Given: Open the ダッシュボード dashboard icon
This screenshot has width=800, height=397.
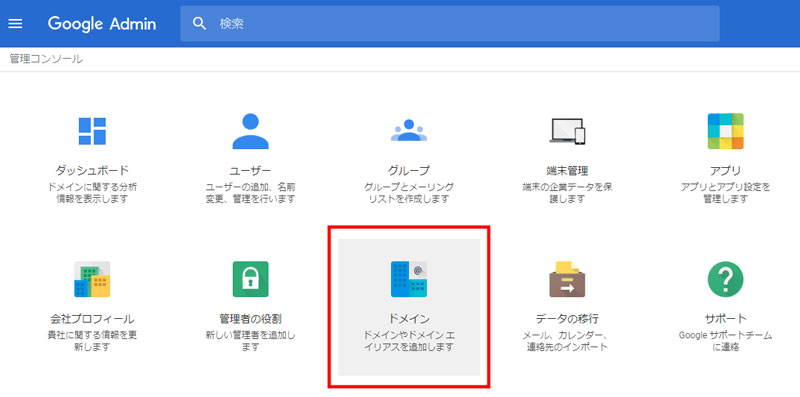Looking at the screenshot, I should (92, 131).
